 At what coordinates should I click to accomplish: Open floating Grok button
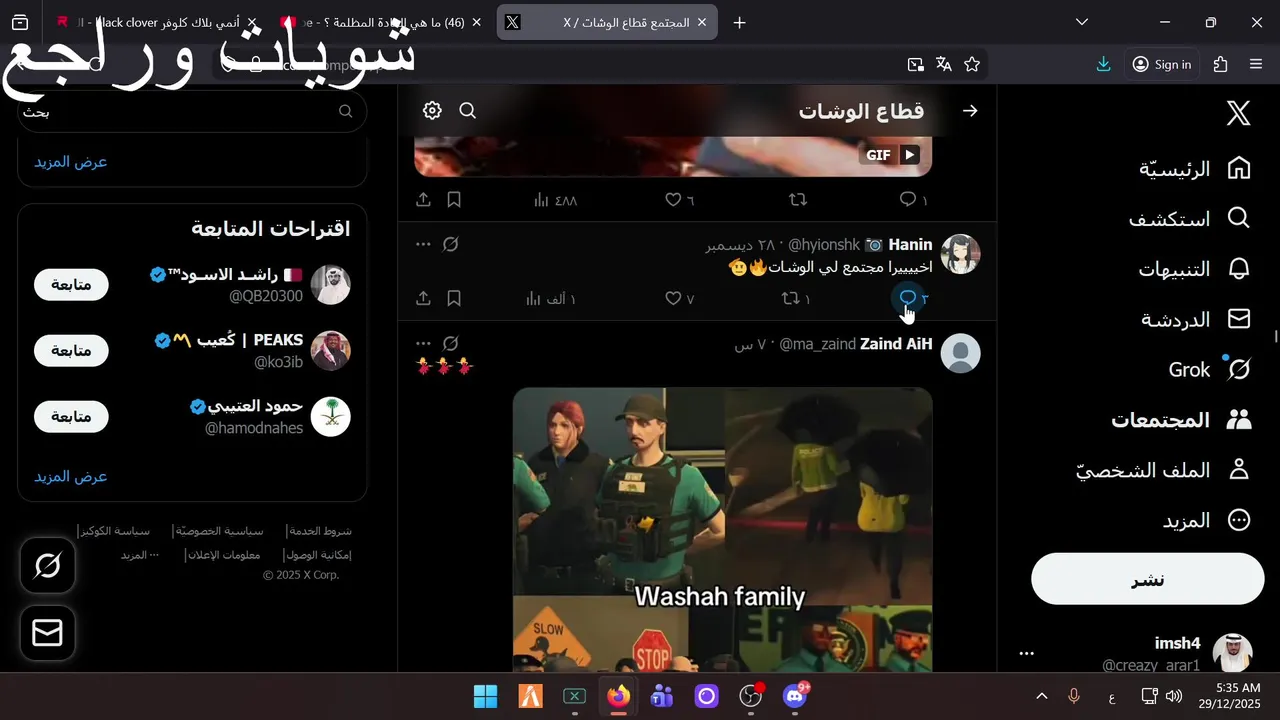tap(47, 566)
